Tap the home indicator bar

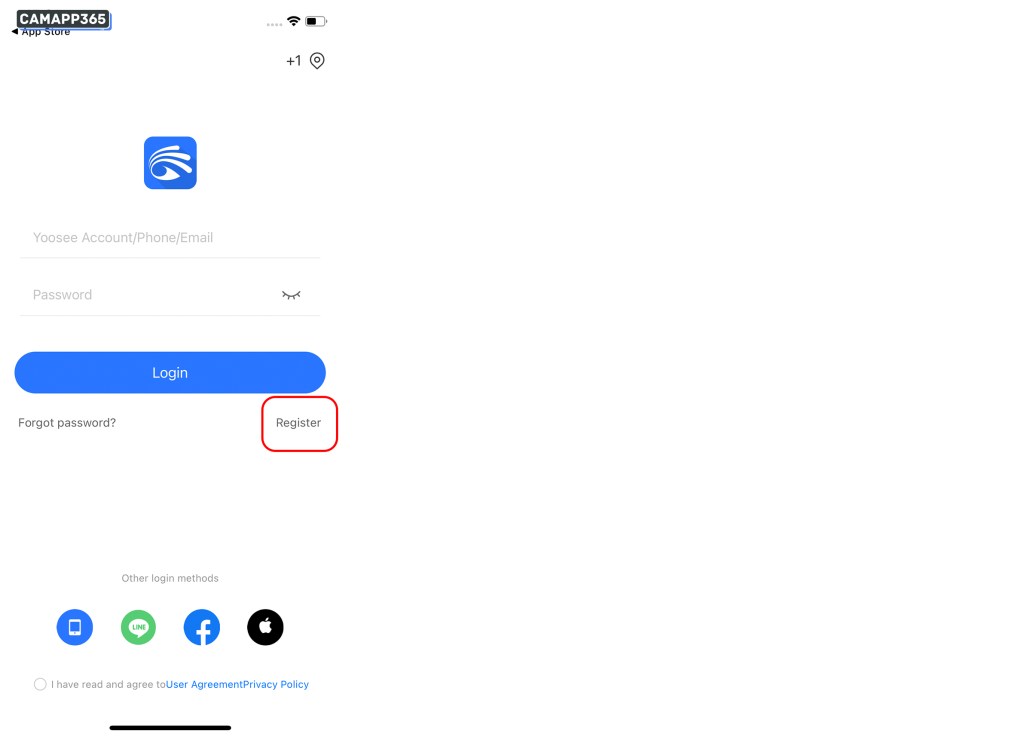pos(170,727)
